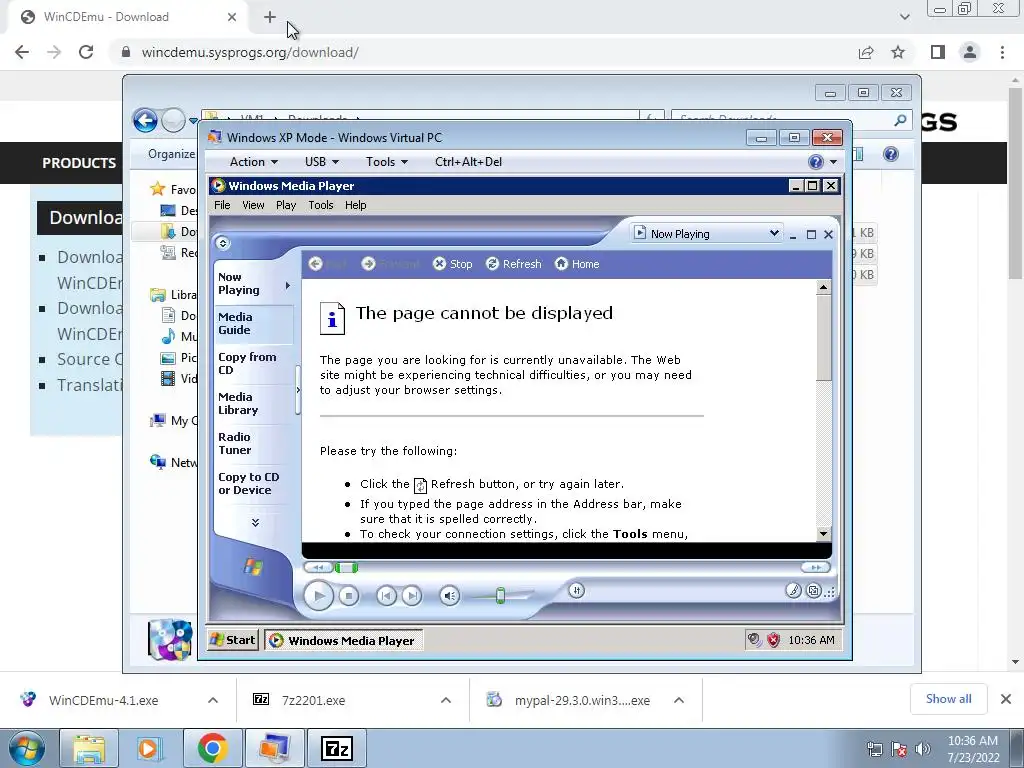Image resolution: width=1024 pixels, height=768 pixels.
Task: Click the Stop icon in the Media Guide toolbar
Action: point(440,264)
